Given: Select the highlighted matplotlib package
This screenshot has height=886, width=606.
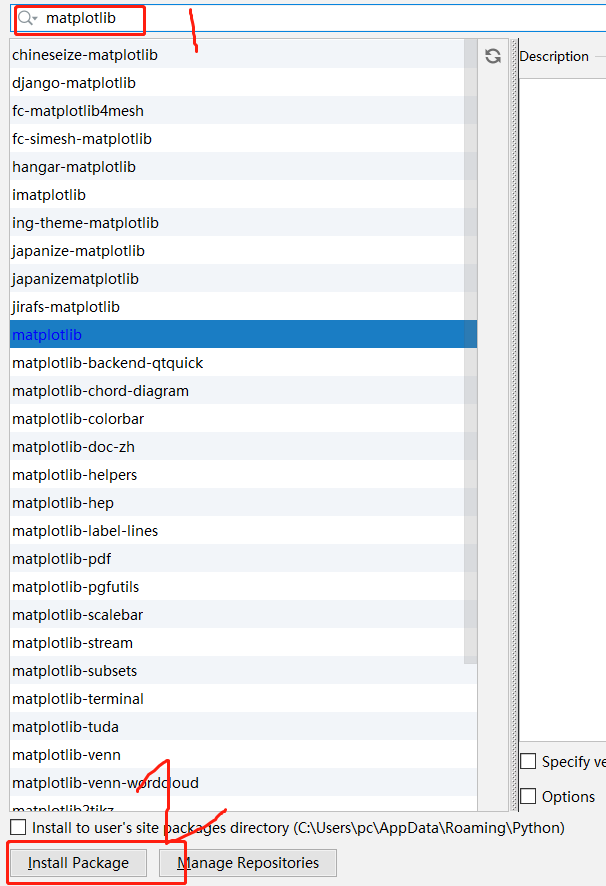Looking at the screenshot, I should click(243, 335).
